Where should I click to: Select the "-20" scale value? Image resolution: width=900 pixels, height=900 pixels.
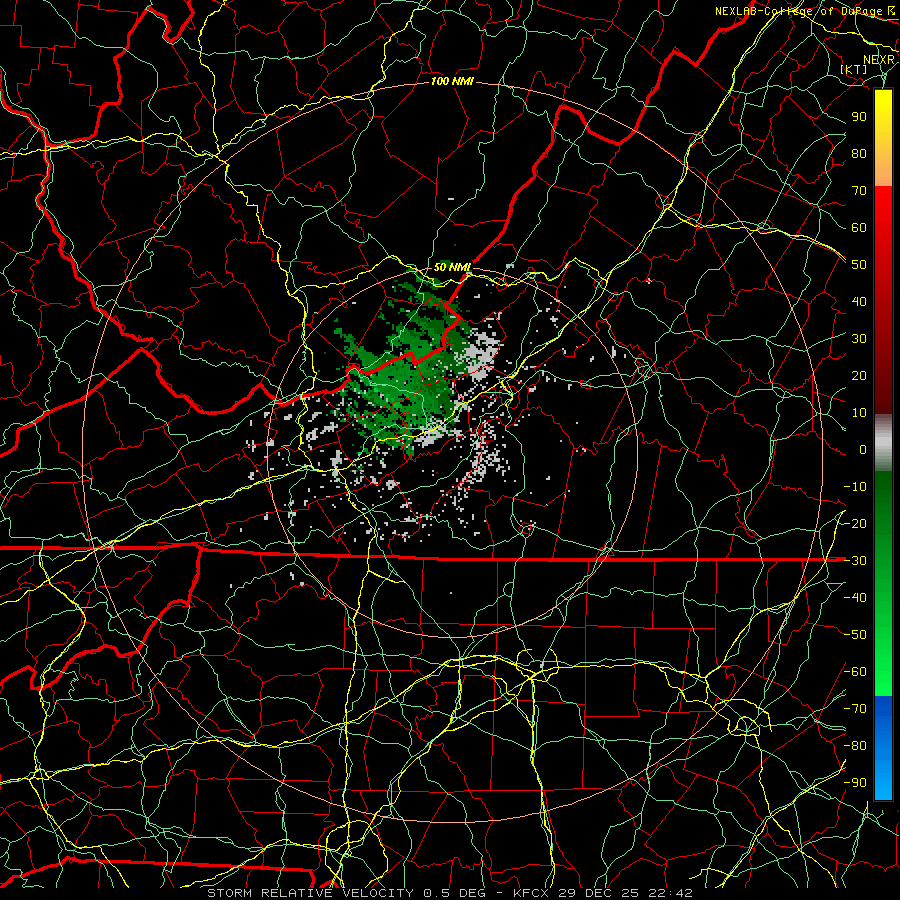[x=855, y=523]
